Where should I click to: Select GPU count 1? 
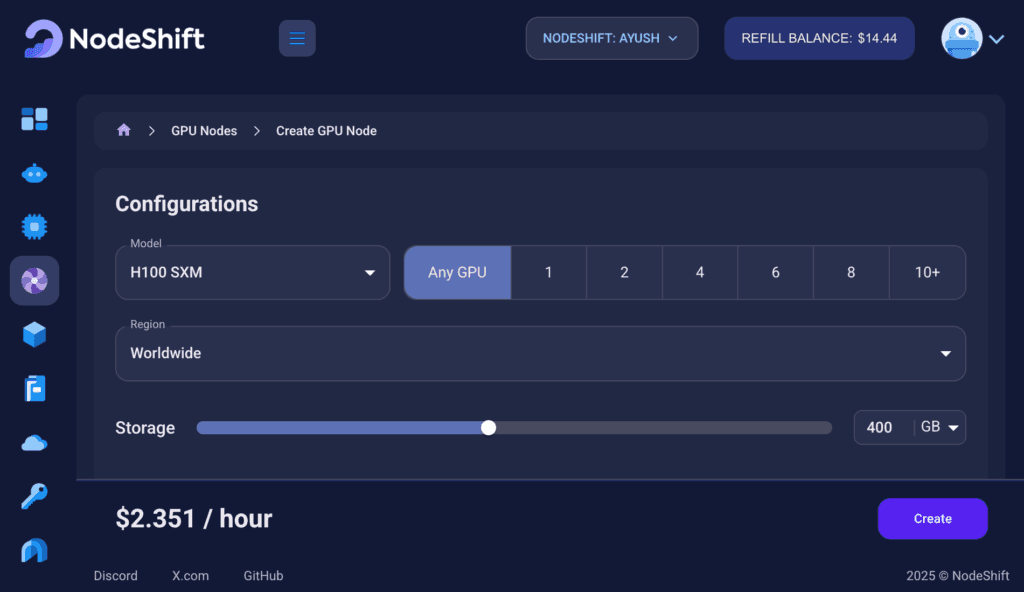[x=549, y=272]
